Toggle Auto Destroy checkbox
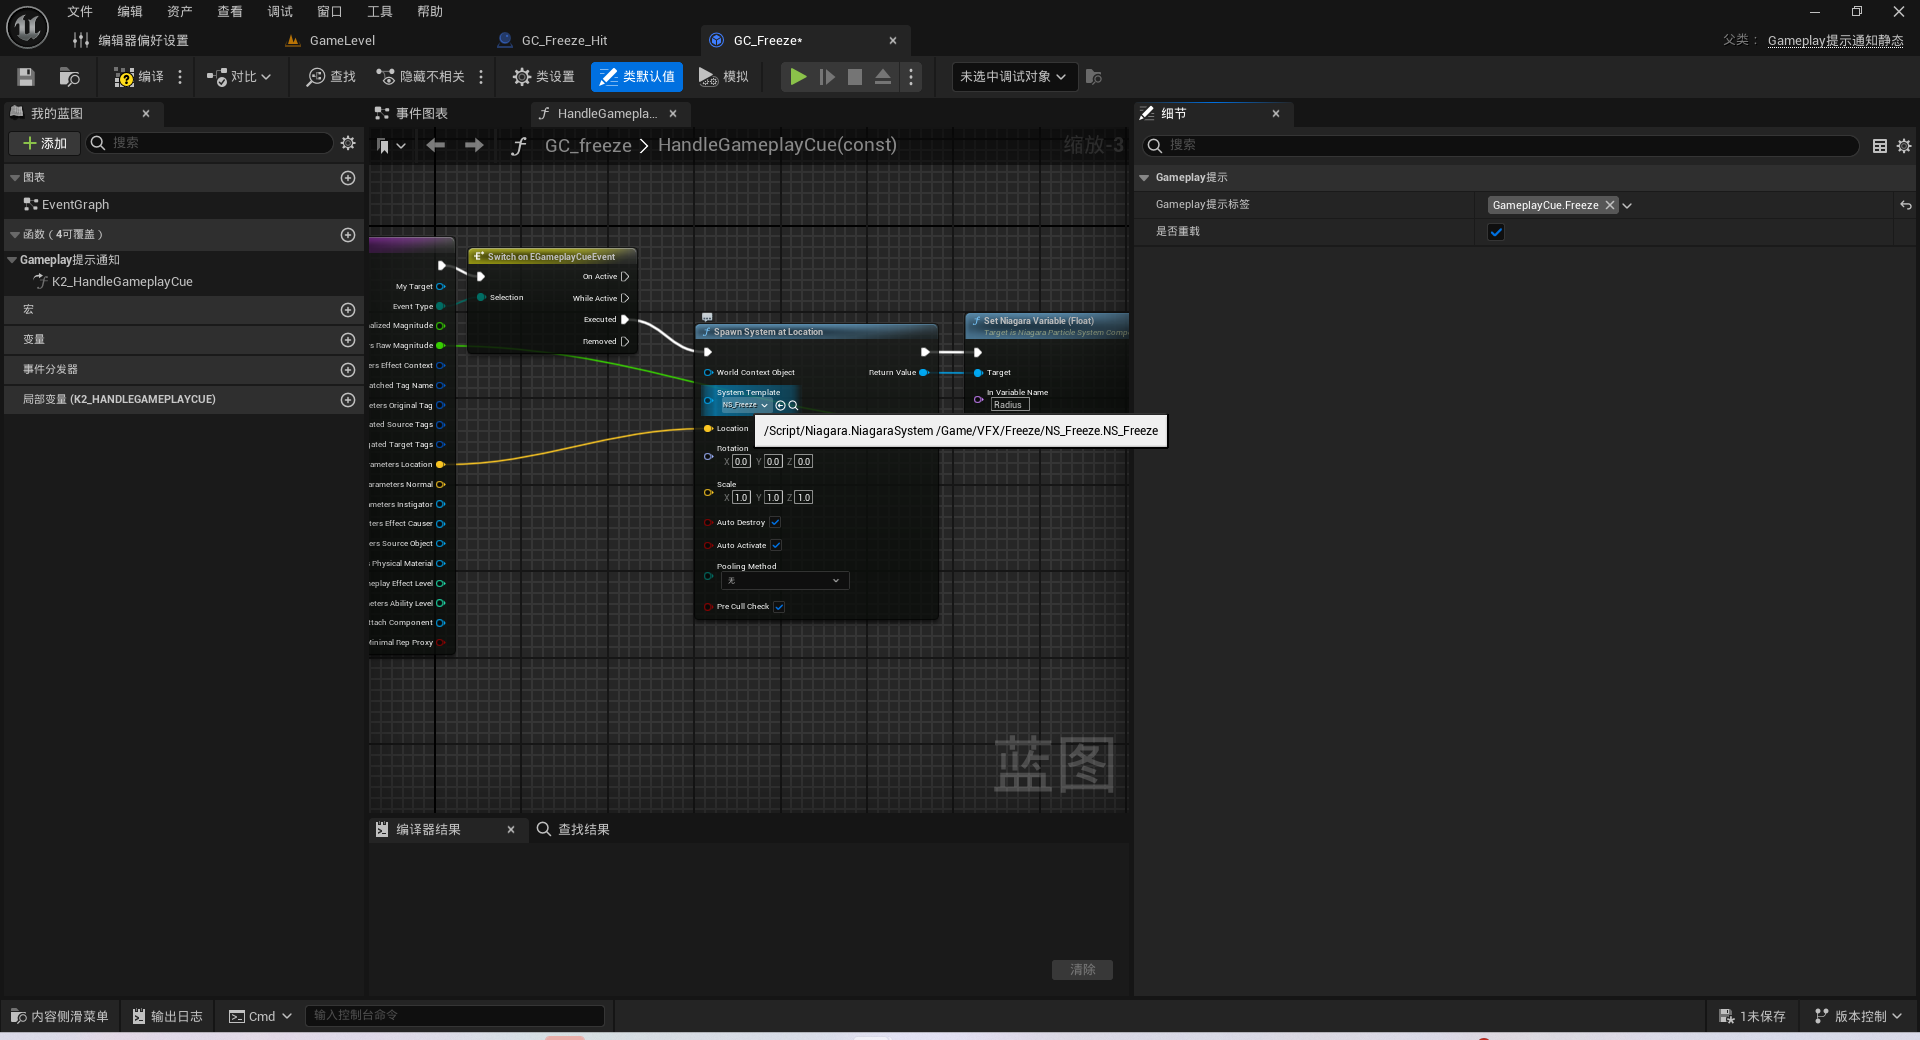 coord(775,522)
